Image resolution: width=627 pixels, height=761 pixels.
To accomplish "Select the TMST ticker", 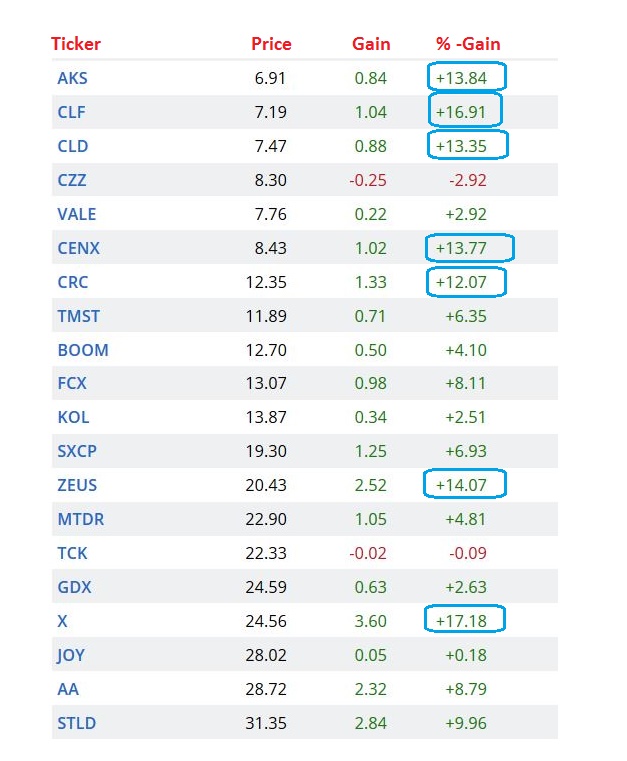I will tap(79, 316).
